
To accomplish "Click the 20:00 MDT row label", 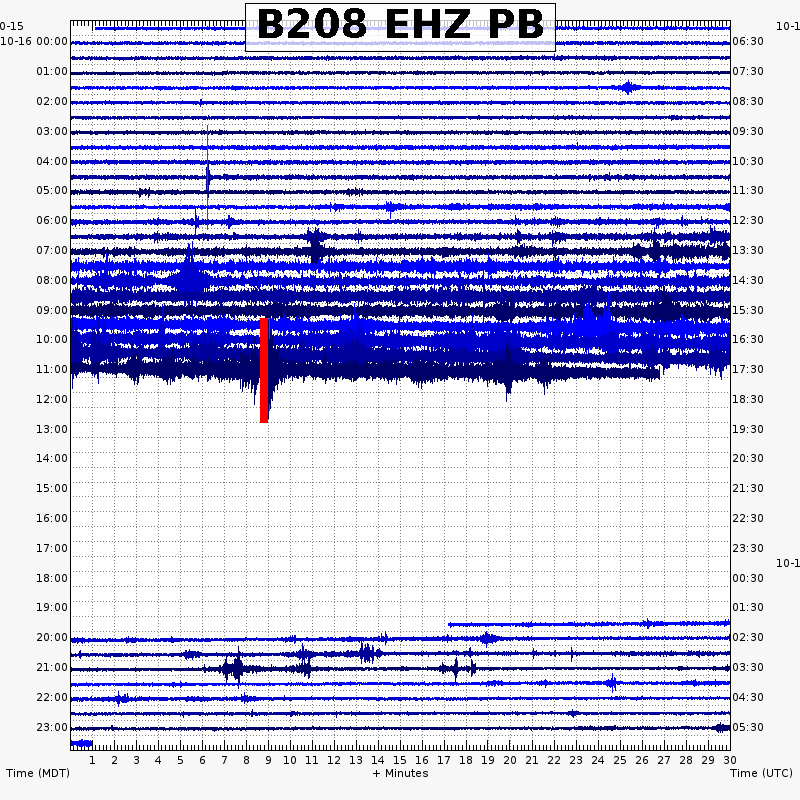I will pyautogui.click(x=52, y=638).
